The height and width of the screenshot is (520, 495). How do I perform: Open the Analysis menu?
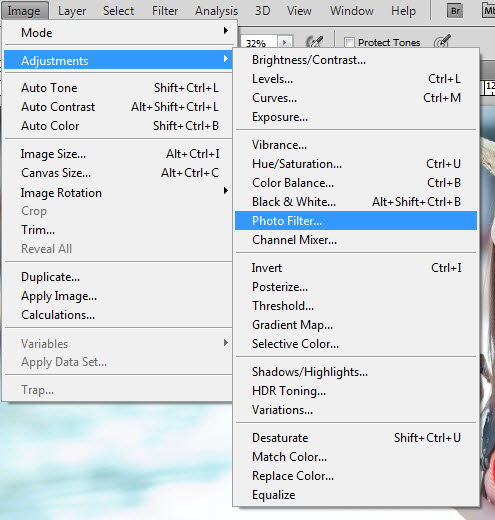click(216, 11)
